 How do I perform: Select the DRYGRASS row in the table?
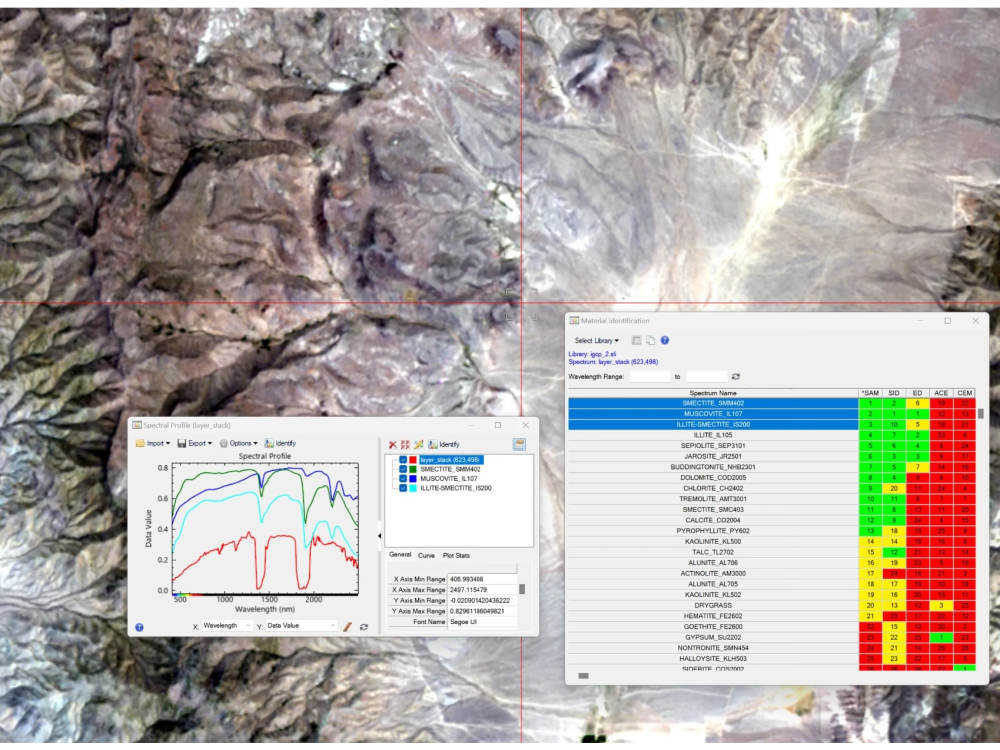point(713,606)
